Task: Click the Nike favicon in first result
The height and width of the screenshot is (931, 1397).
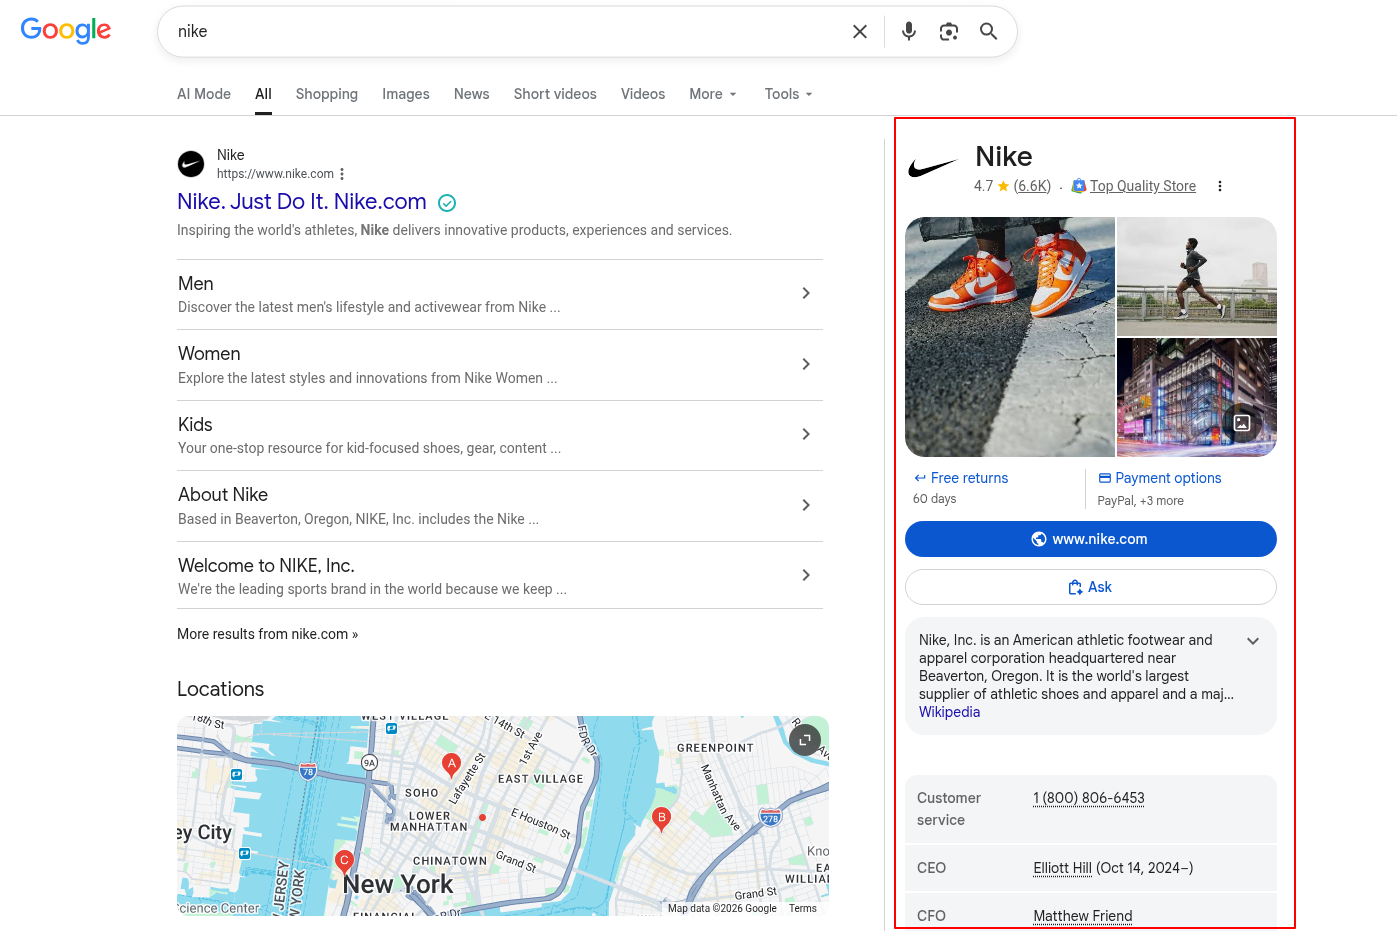Action: pos(191,164)
